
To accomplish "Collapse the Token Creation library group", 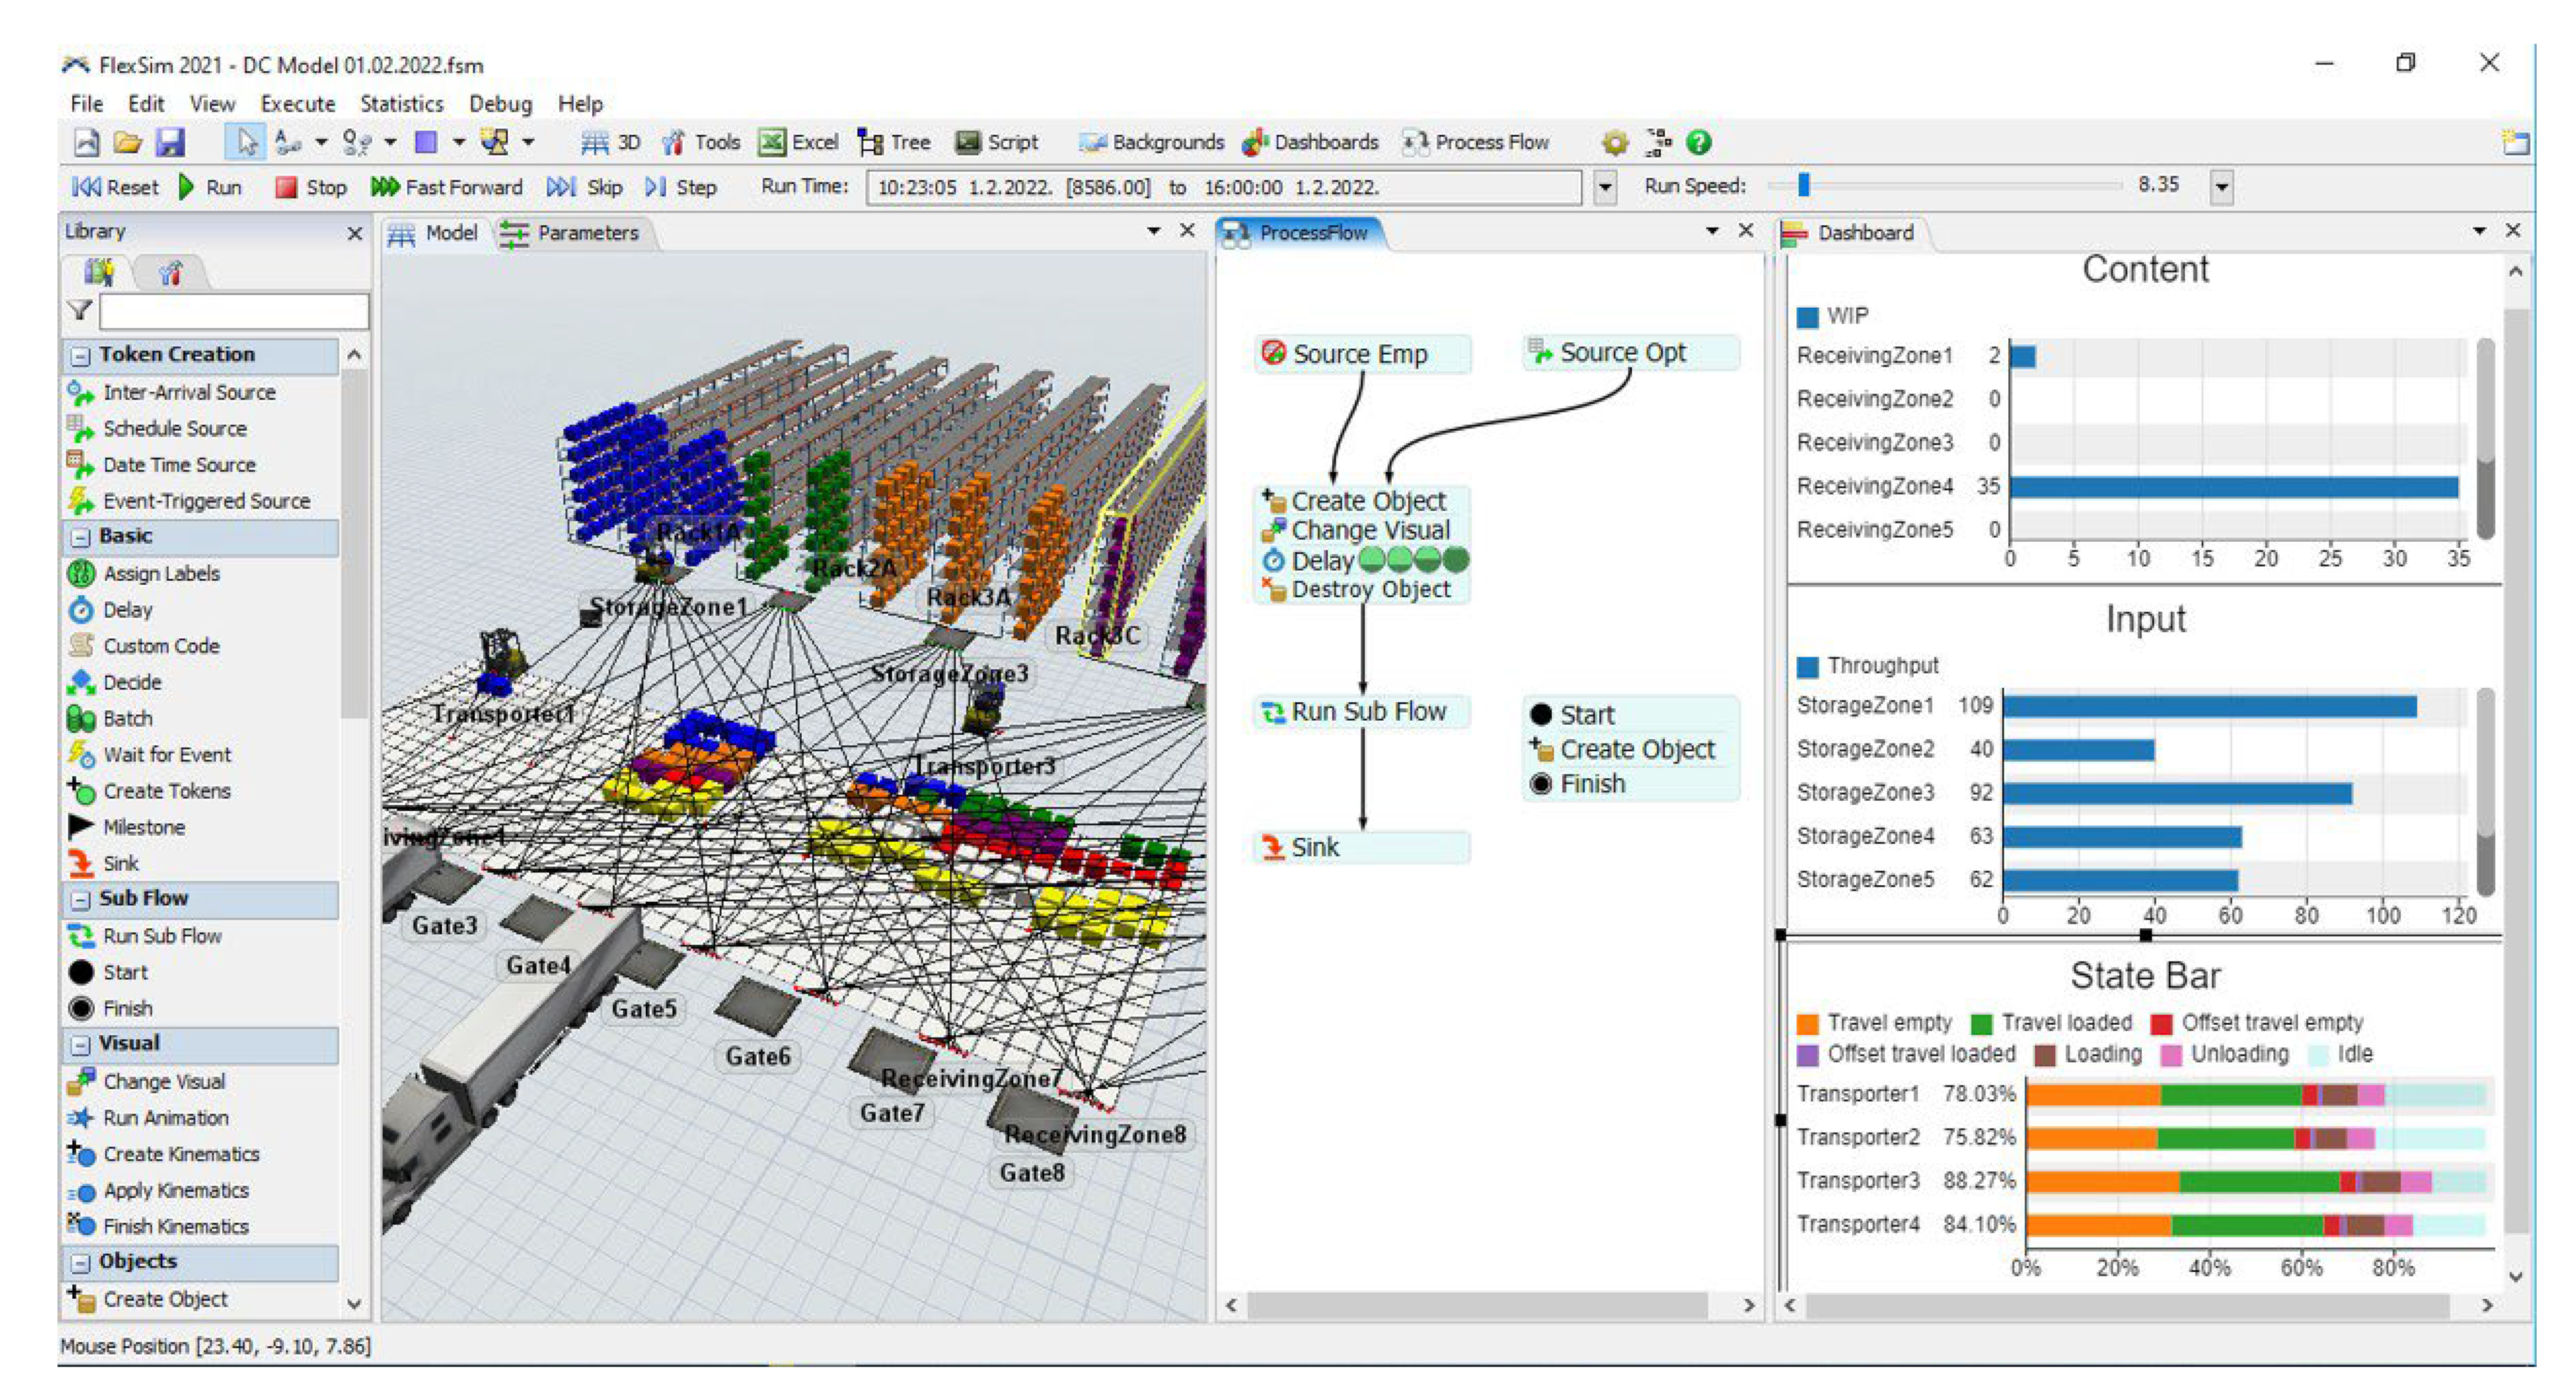I will pyautogui.click(x=81, y=355).
